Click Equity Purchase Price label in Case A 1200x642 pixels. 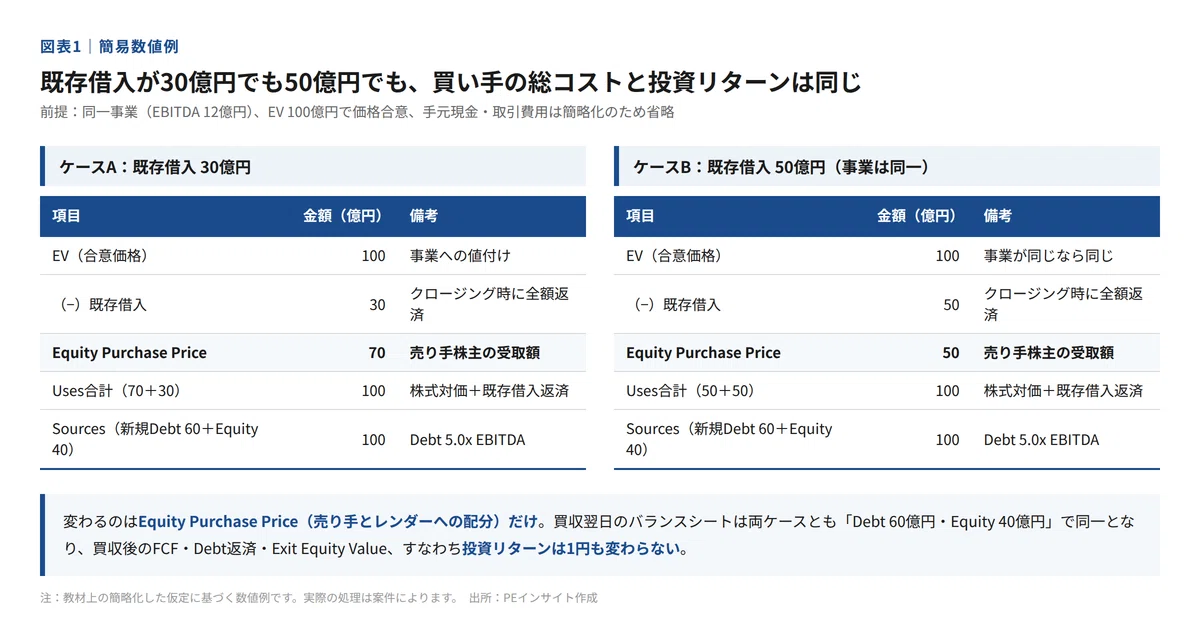(x=129, y=353)
